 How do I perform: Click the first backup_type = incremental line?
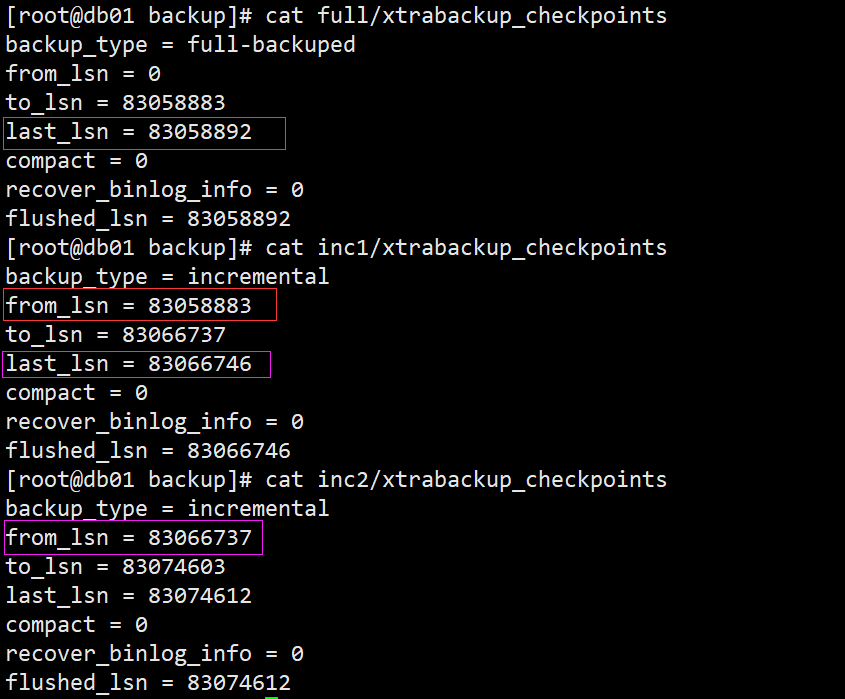point(167,277)
